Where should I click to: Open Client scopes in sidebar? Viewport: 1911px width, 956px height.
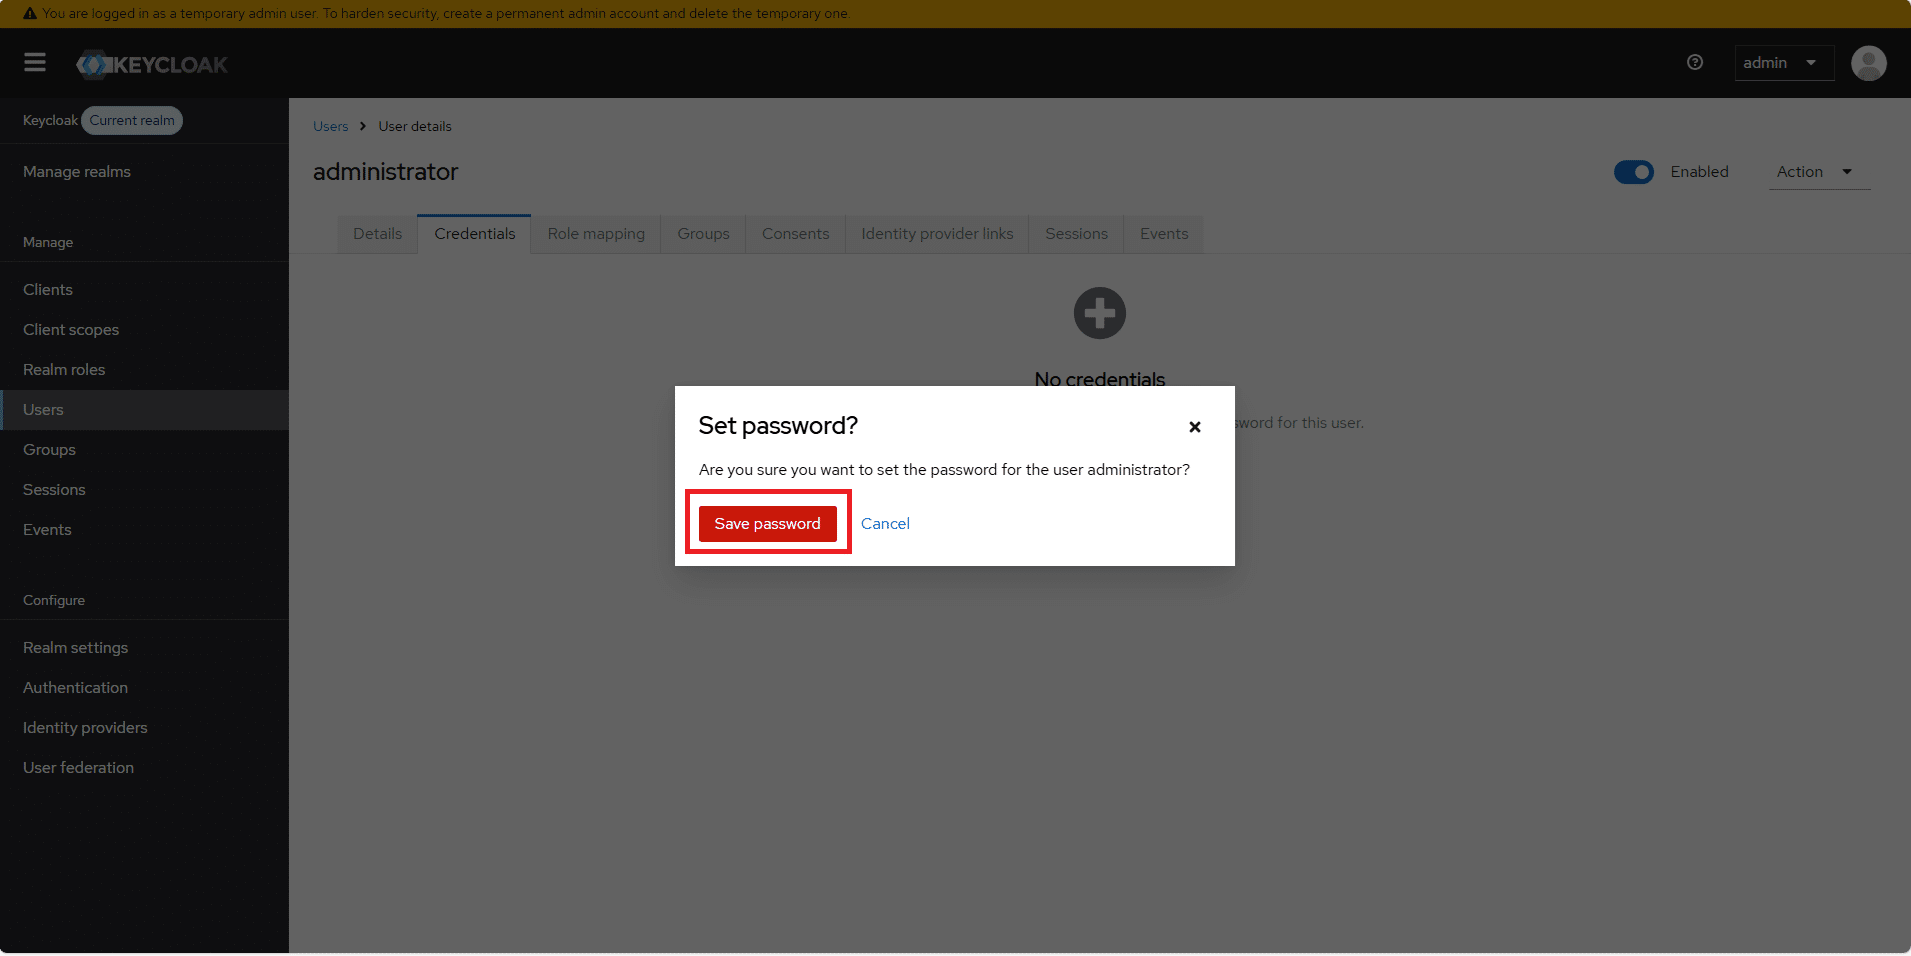(71, 330)
